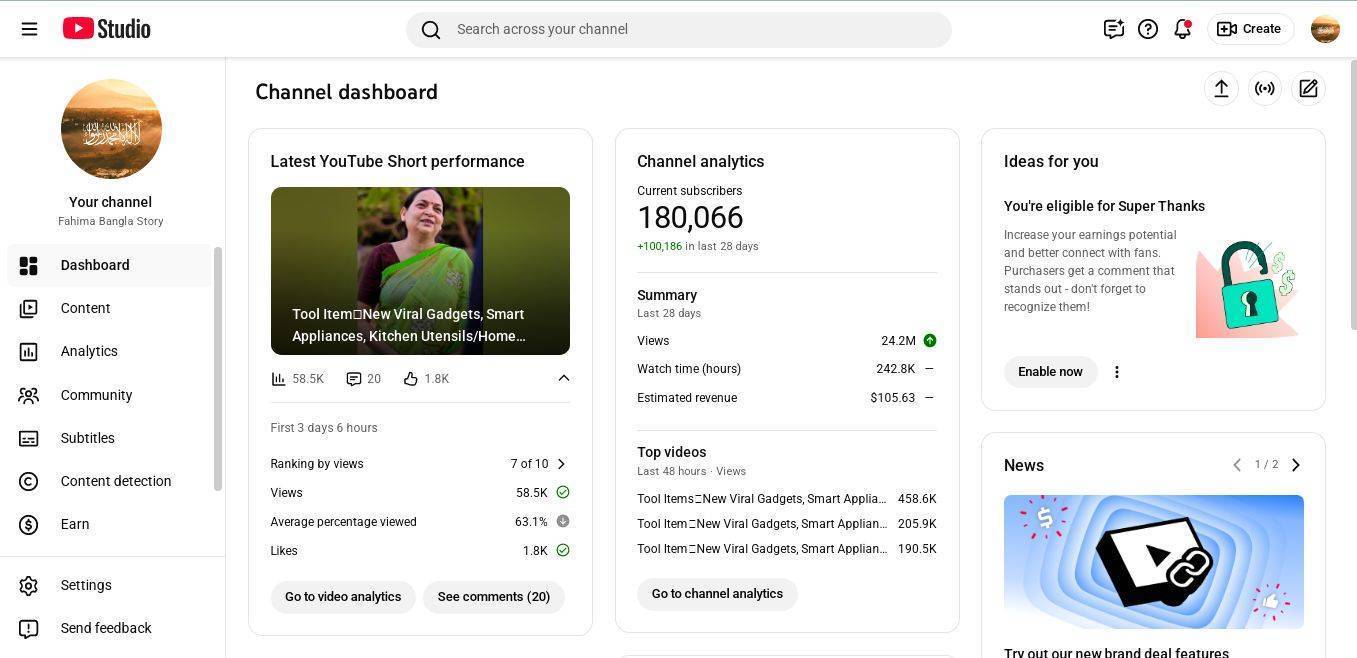Click the send feedback icon in top bar
This screenshot has height=658, width=1357.
coord(1113,29)
